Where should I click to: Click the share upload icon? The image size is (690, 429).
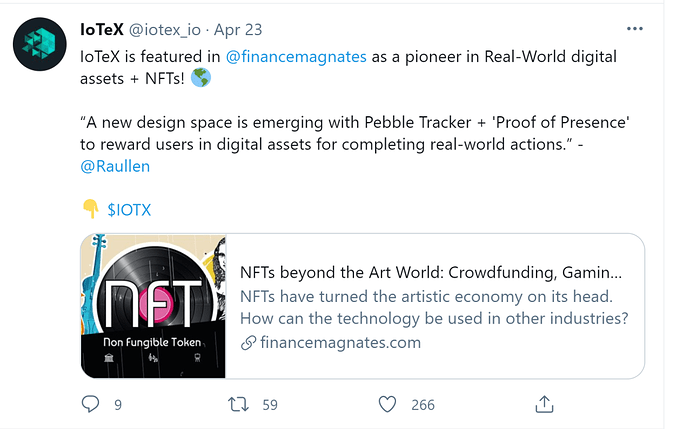click(544, 404)
